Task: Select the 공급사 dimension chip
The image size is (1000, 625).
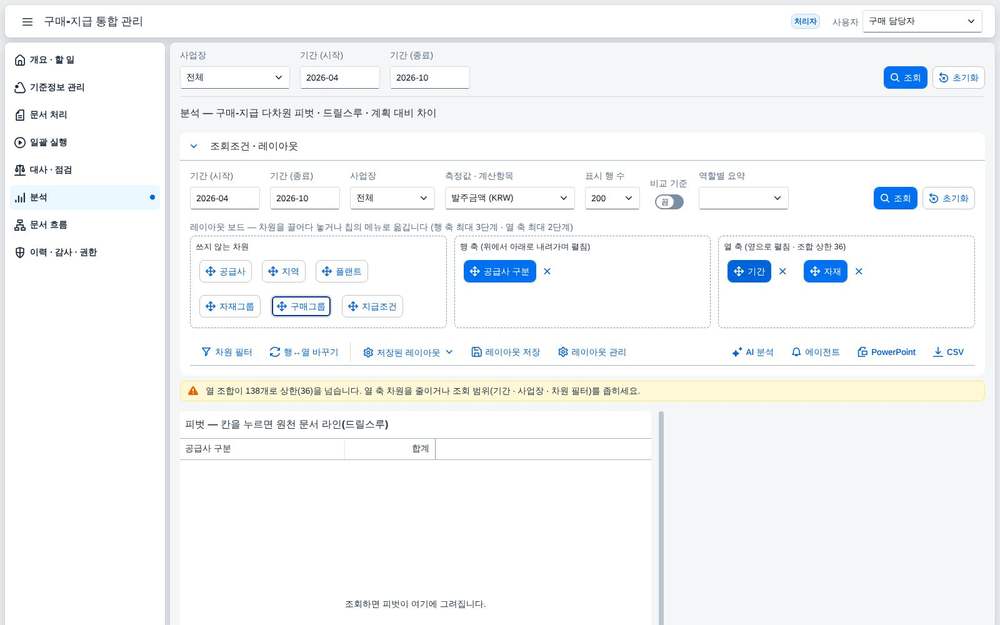Action: pos(225,271)
